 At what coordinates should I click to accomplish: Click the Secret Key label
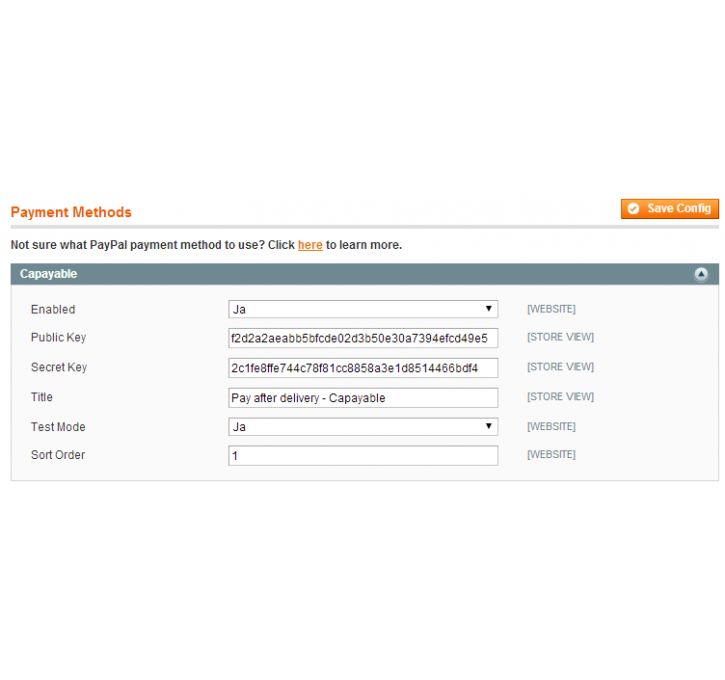point(59,367)
